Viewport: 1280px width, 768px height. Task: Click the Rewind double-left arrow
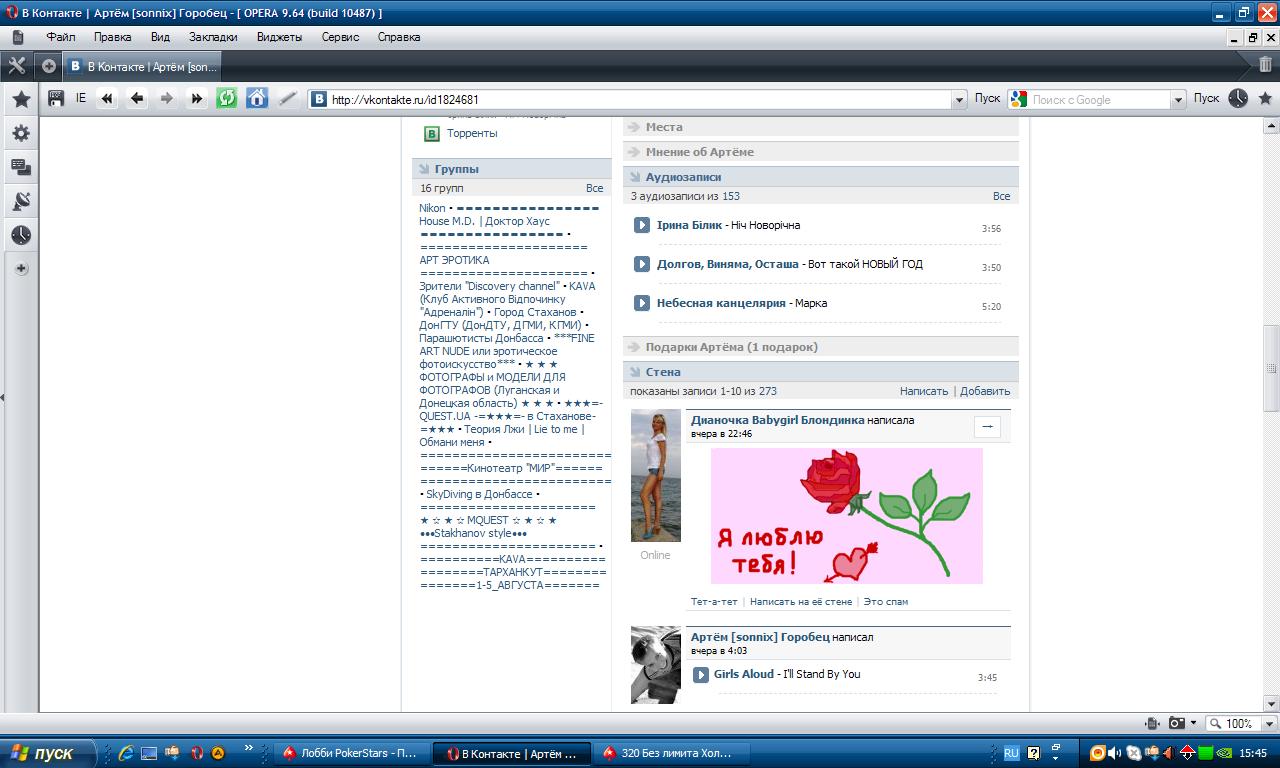pos(107,98)
